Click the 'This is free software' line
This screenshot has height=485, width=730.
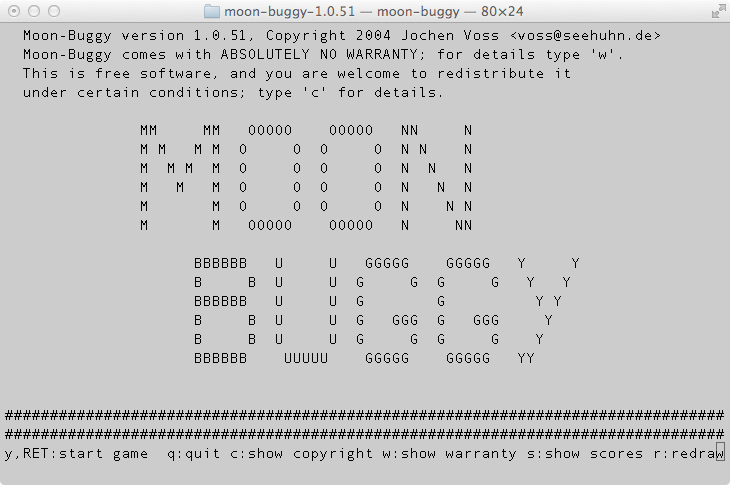(297, 74)
